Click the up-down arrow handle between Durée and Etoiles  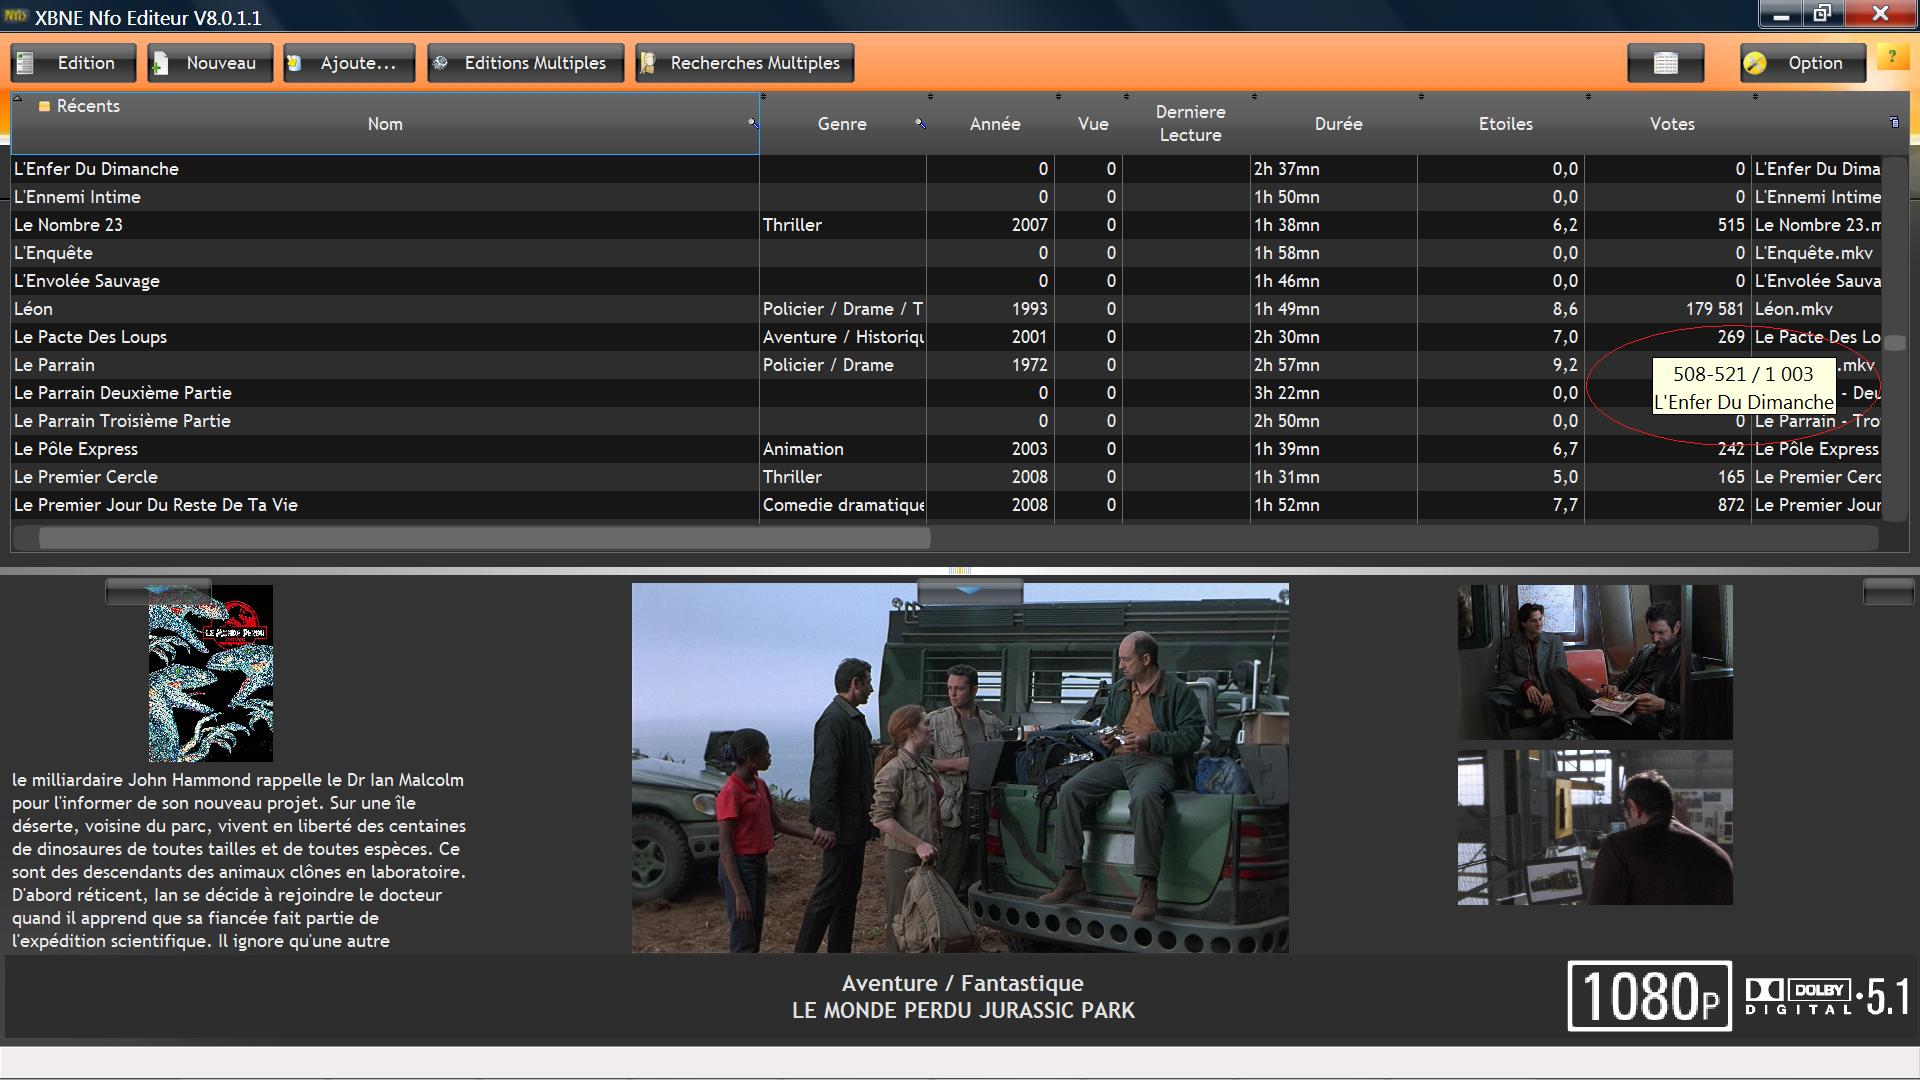point(1421,97)
